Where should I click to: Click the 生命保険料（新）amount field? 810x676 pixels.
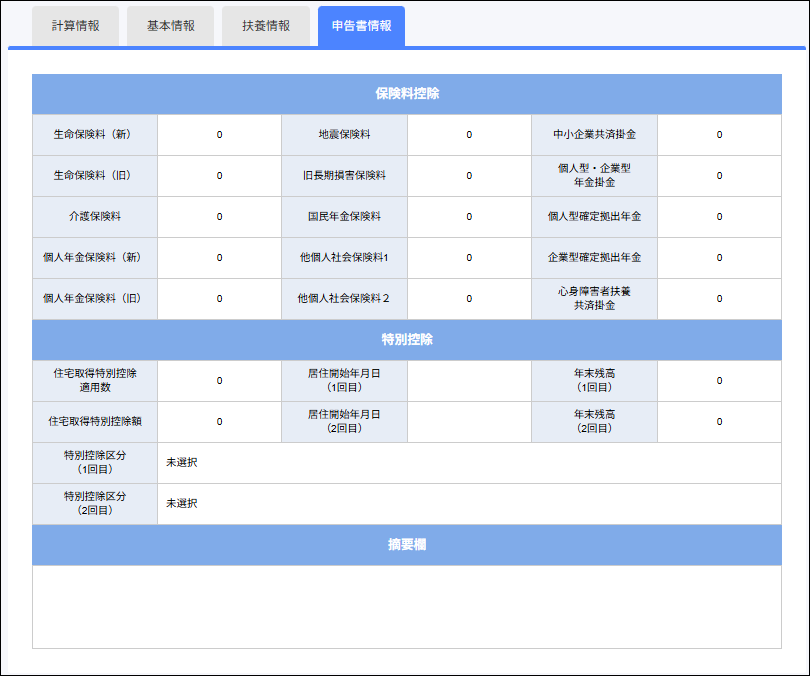[219, 133]
